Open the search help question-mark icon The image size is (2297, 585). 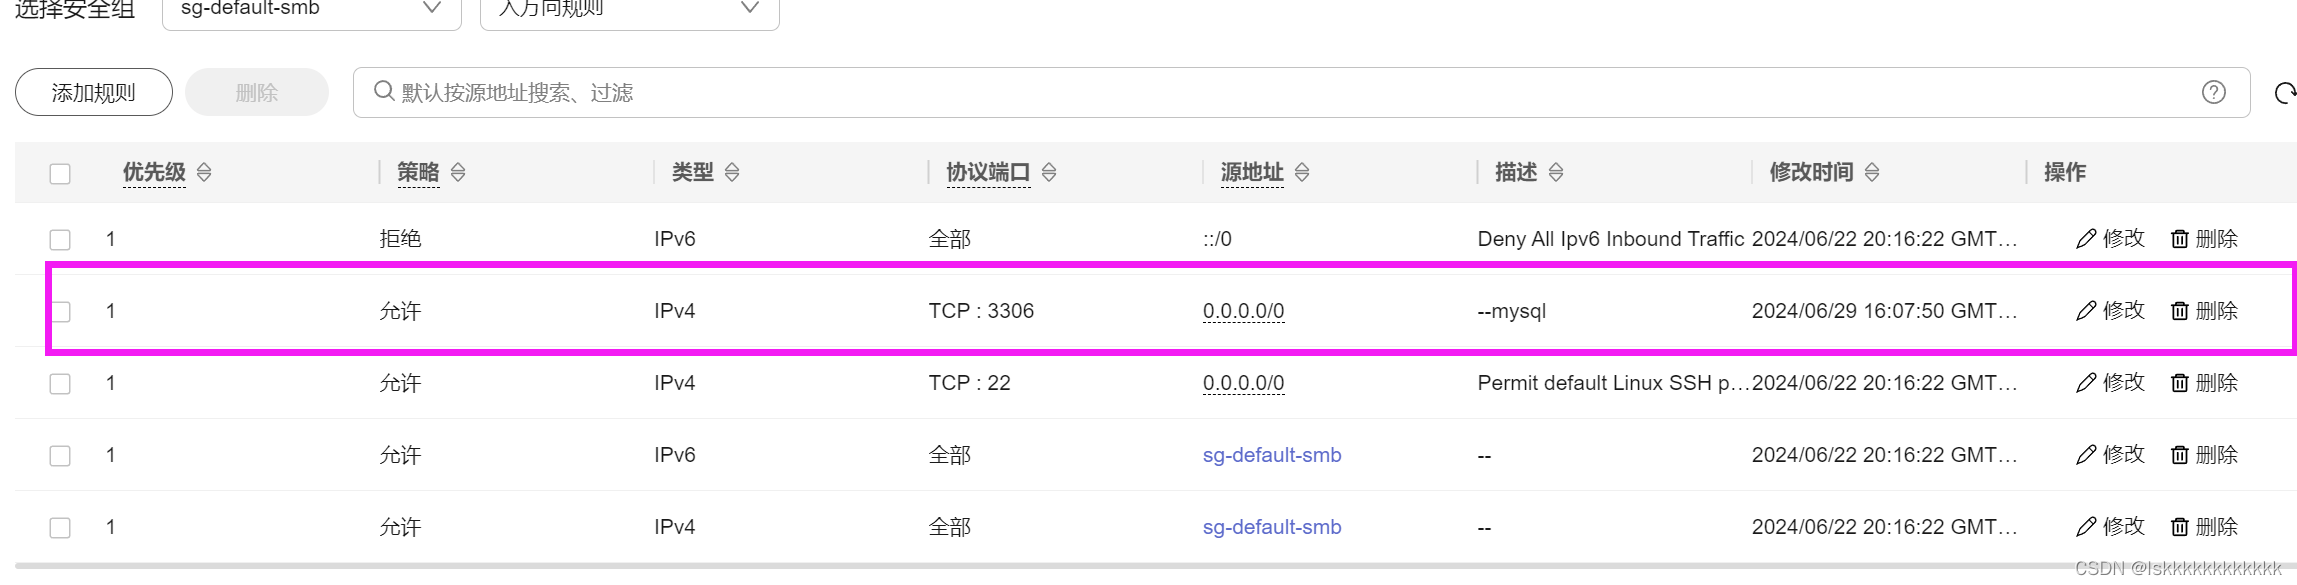pos(2214,92)
